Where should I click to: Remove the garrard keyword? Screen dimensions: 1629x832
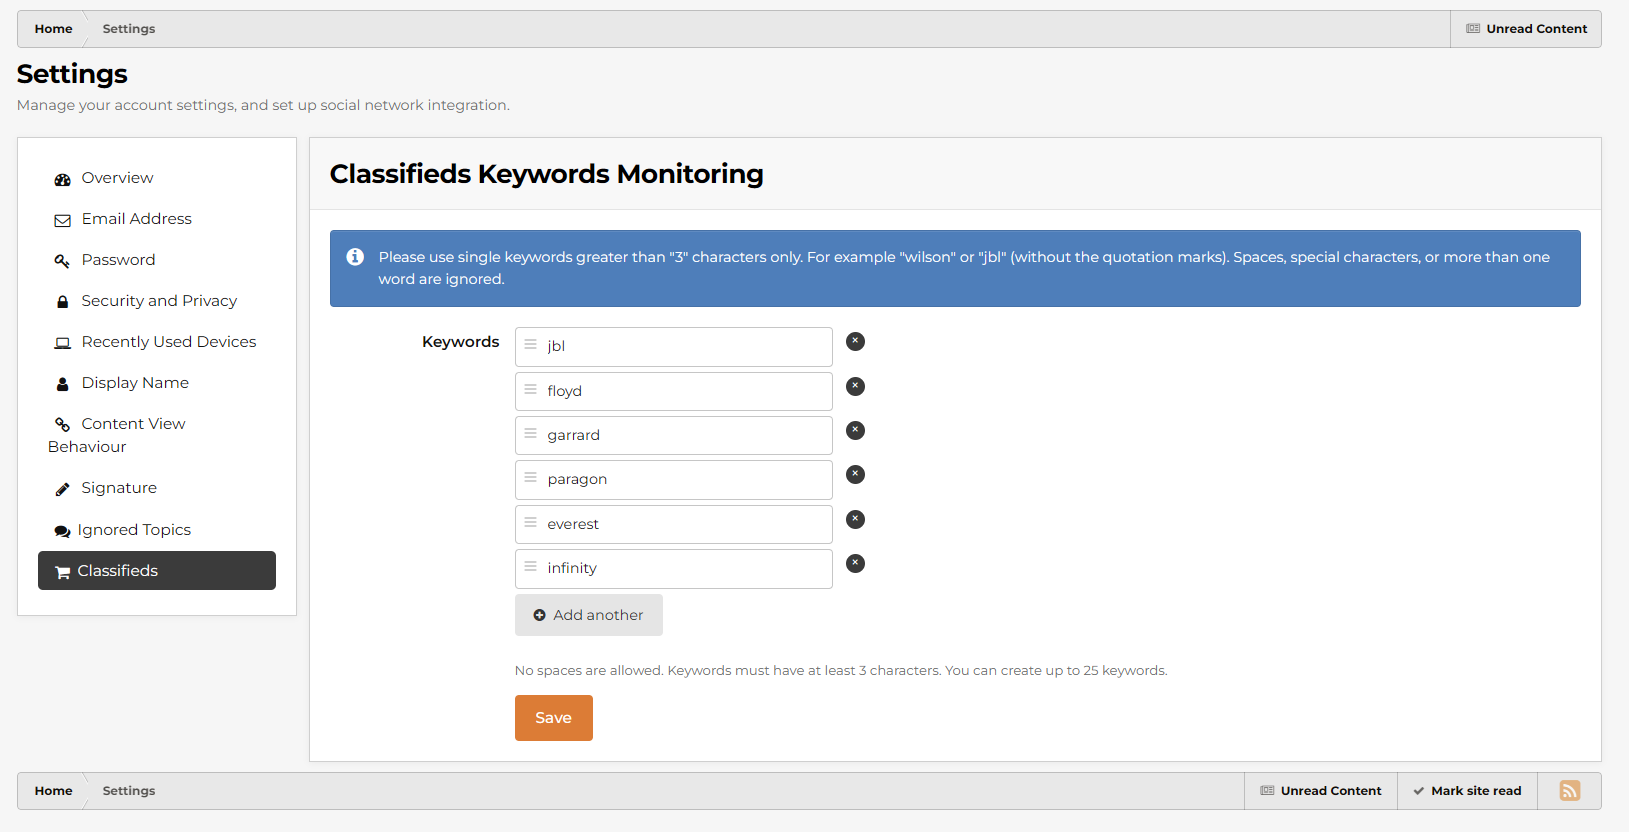tap(855, 431)
